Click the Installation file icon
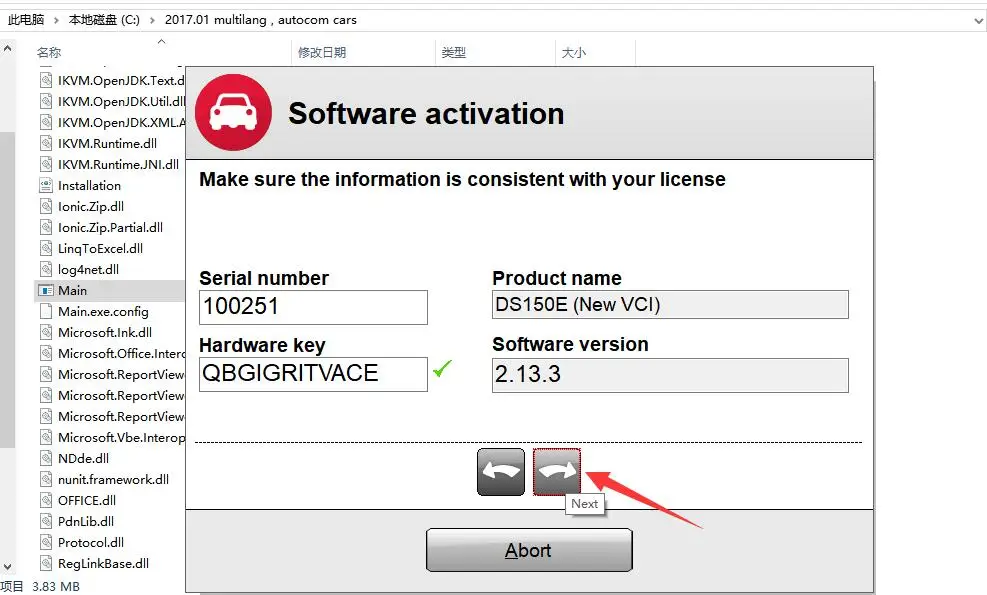This screenshot has width=987, height=595. tap(46, 185)
